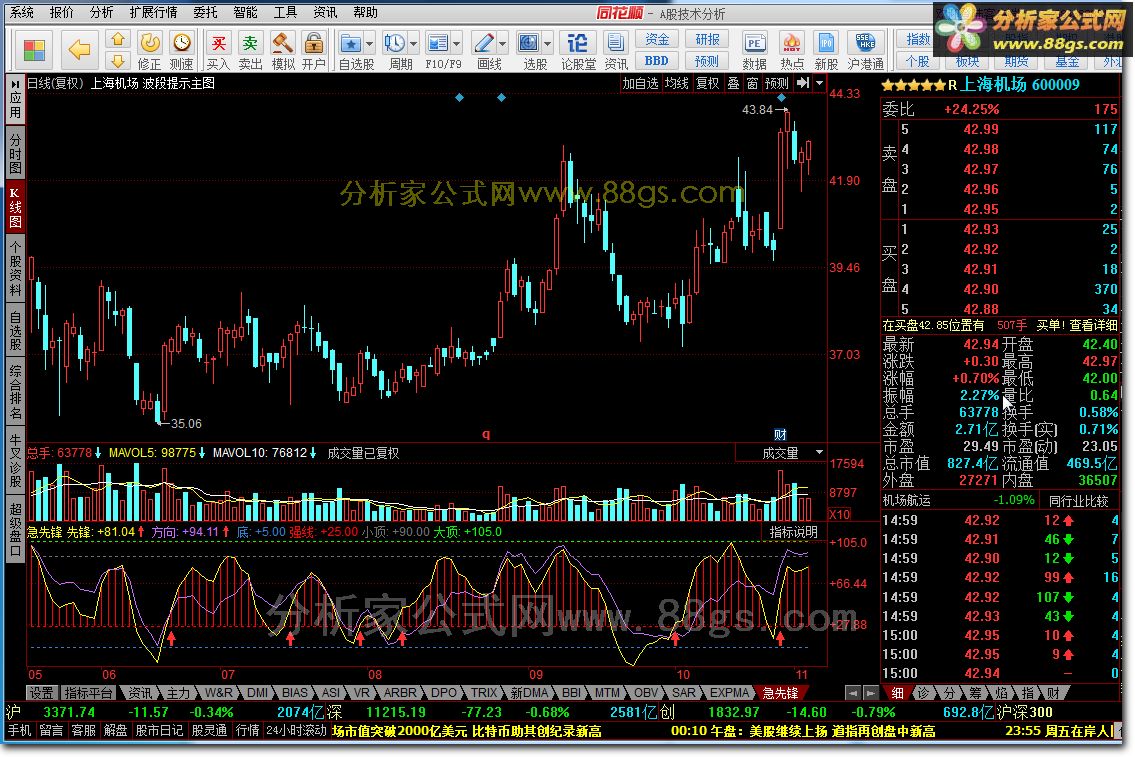Click the 加自选 add to watchlist button

pyautogui.click(x=641, y=83)
